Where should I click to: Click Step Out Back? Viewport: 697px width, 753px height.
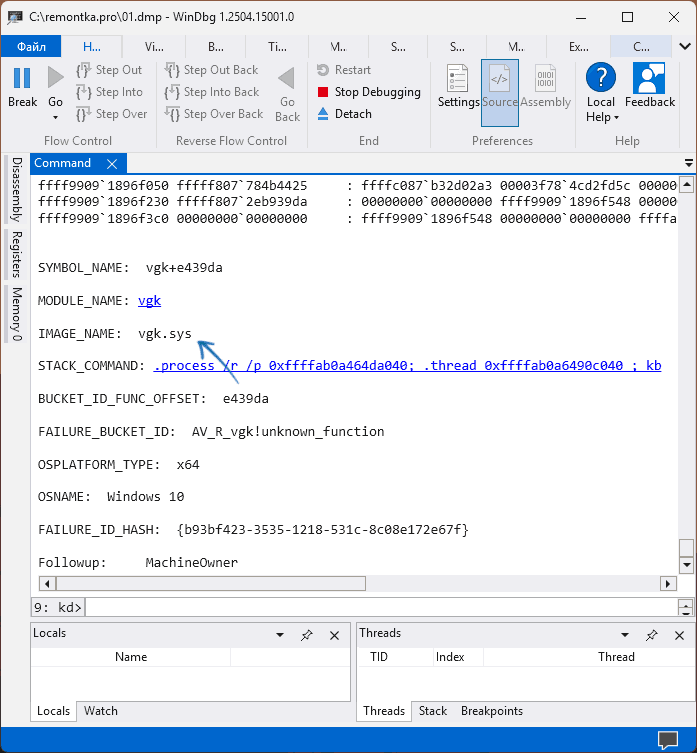(211, 70)
